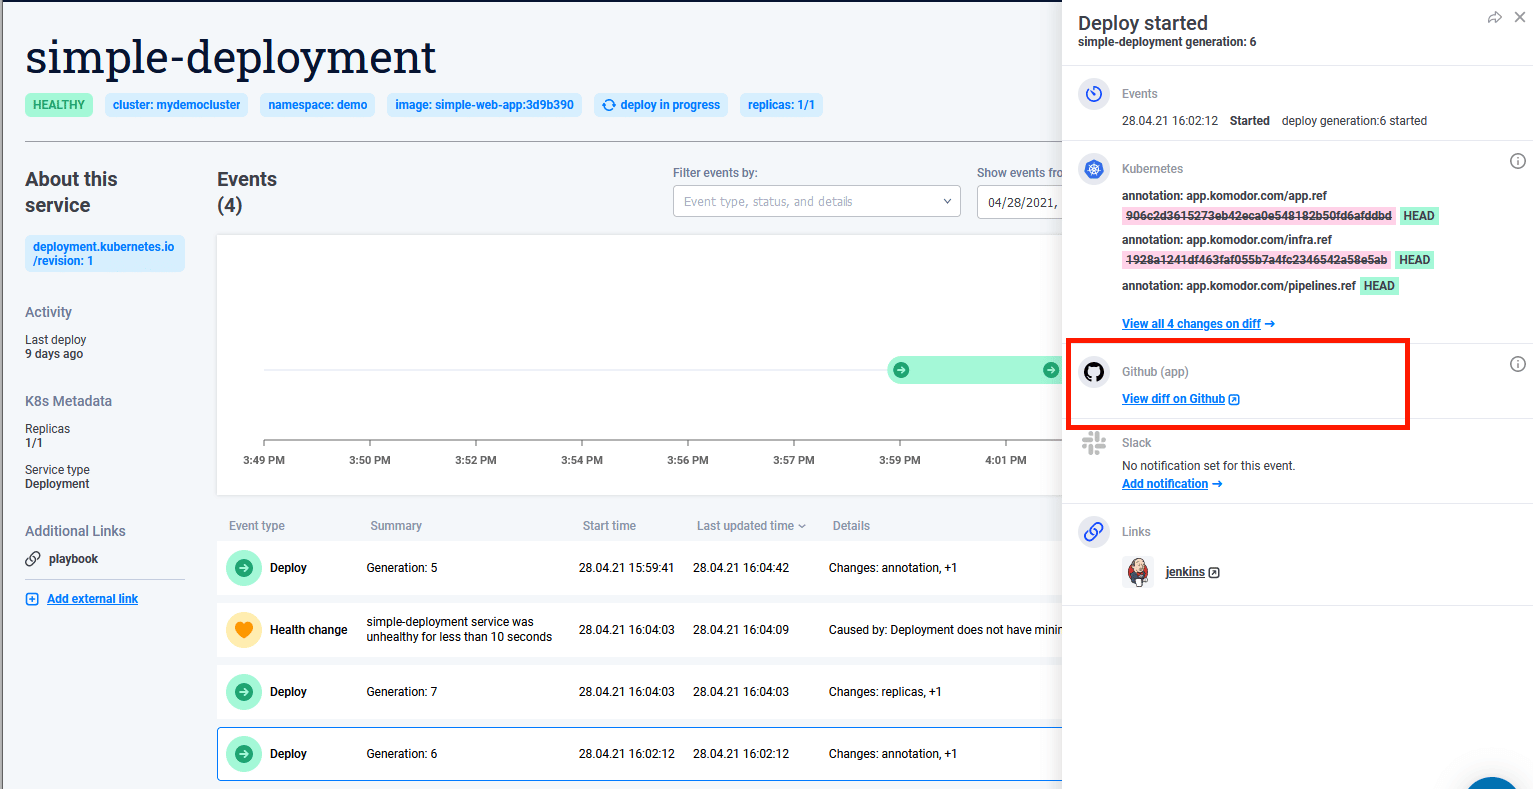Click the Jenkins avatar icon
1533x789 pixels.
tap(1138, 572)
